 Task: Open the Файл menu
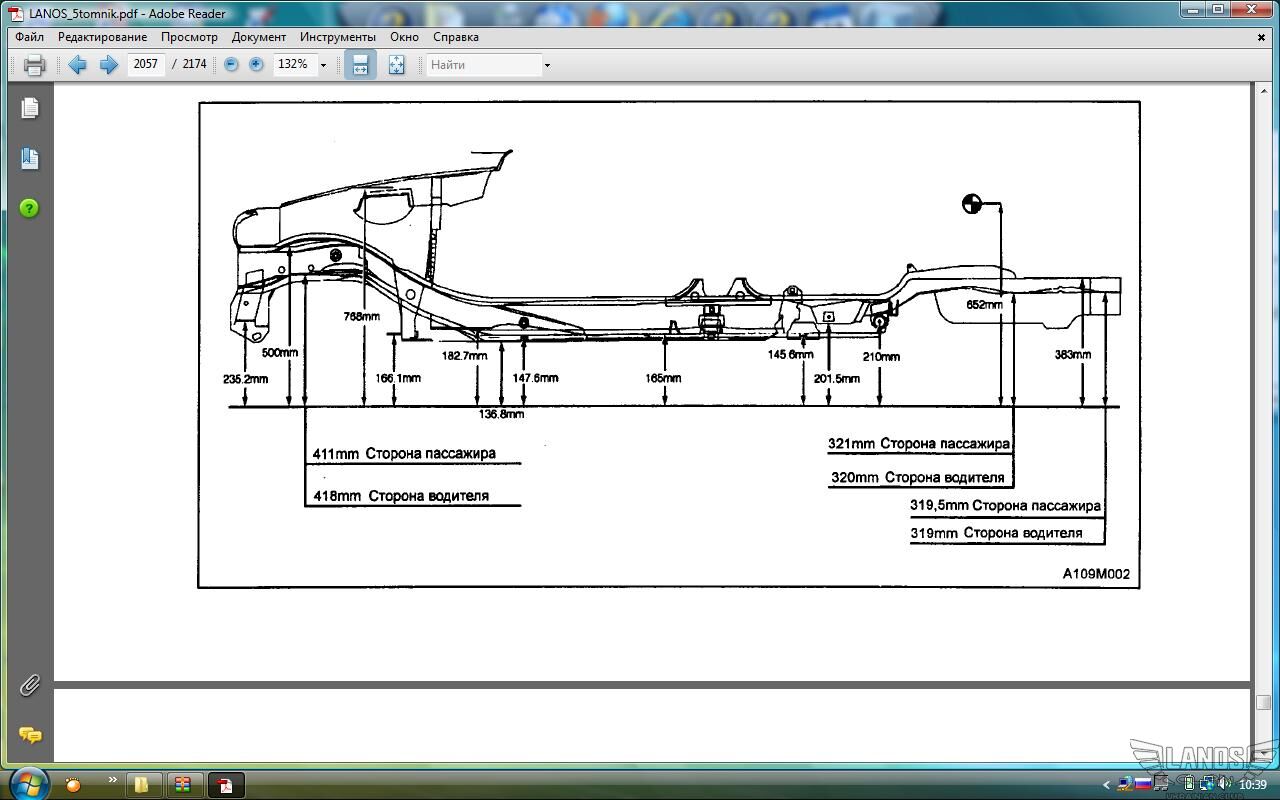(29, 37)
